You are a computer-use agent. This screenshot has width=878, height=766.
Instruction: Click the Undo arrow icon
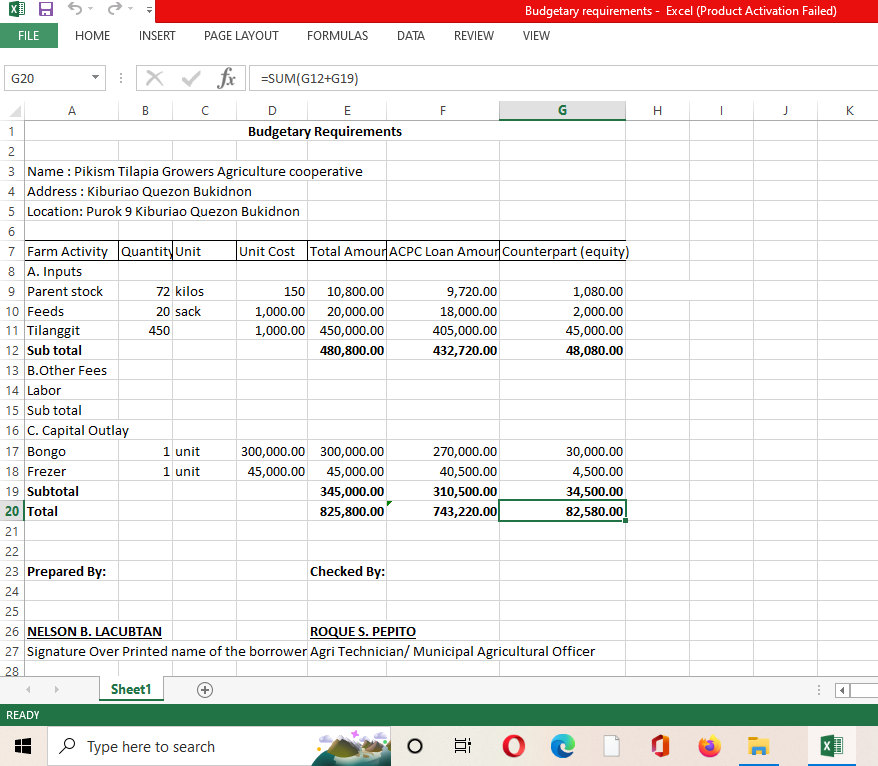click(73, 10)
